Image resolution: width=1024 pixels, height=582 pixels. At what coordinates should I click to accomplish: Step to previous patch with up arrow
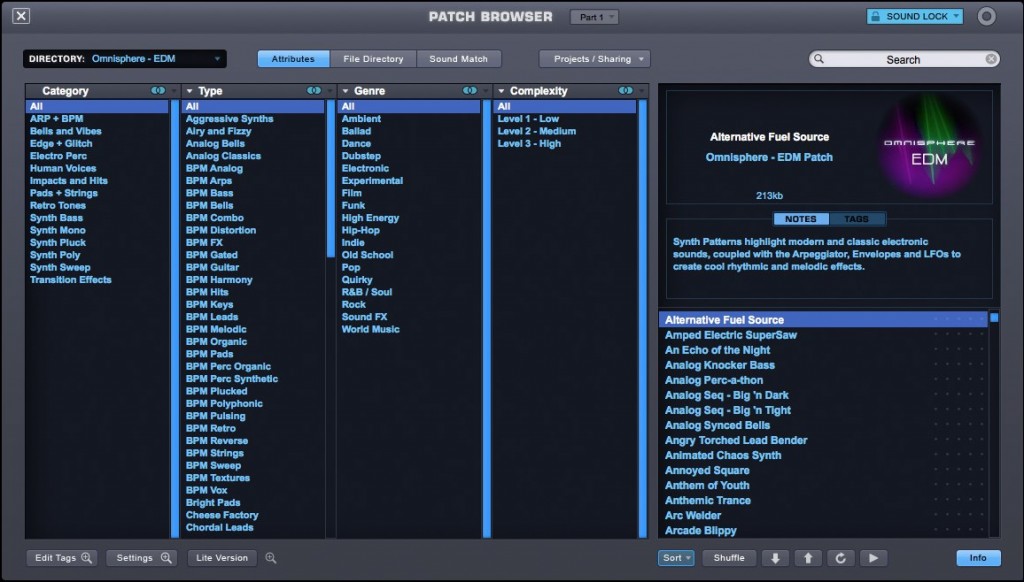808,558
